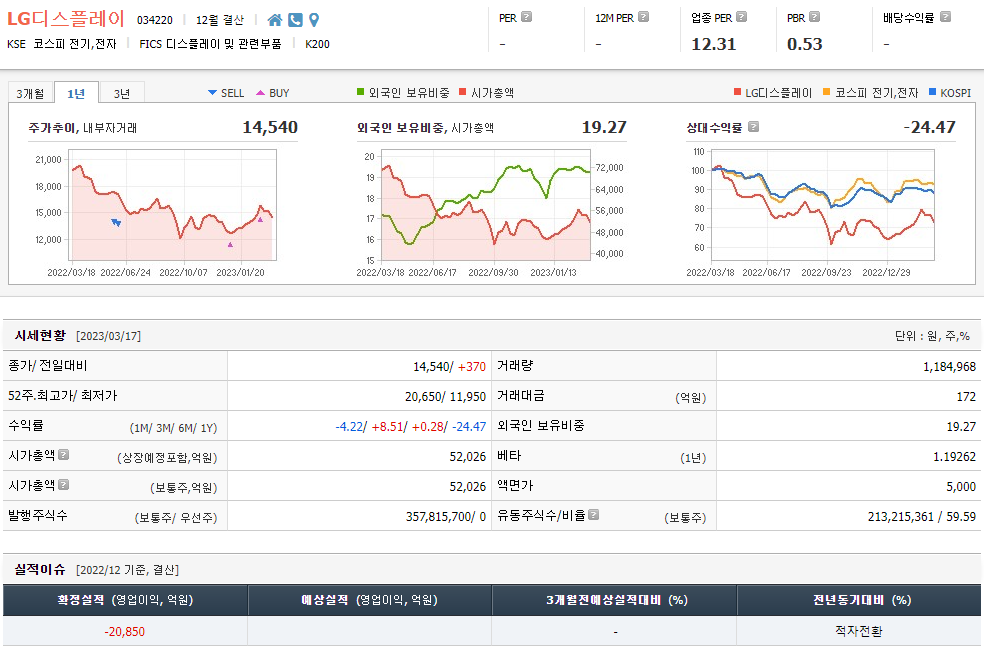Click 유동주식수 value 213,215,361 / 59.59
The width and height of the screenshot is (984, 648).
(x=922, y=517)
